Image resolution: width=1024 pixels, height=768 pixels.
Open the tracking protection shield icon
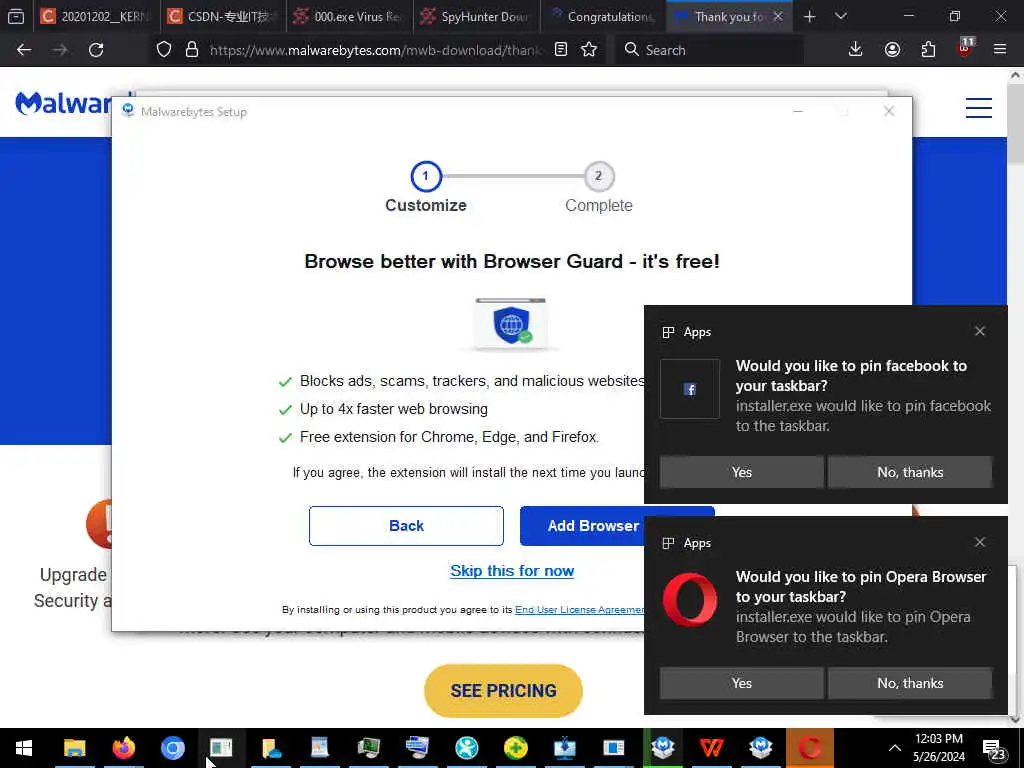164,50
